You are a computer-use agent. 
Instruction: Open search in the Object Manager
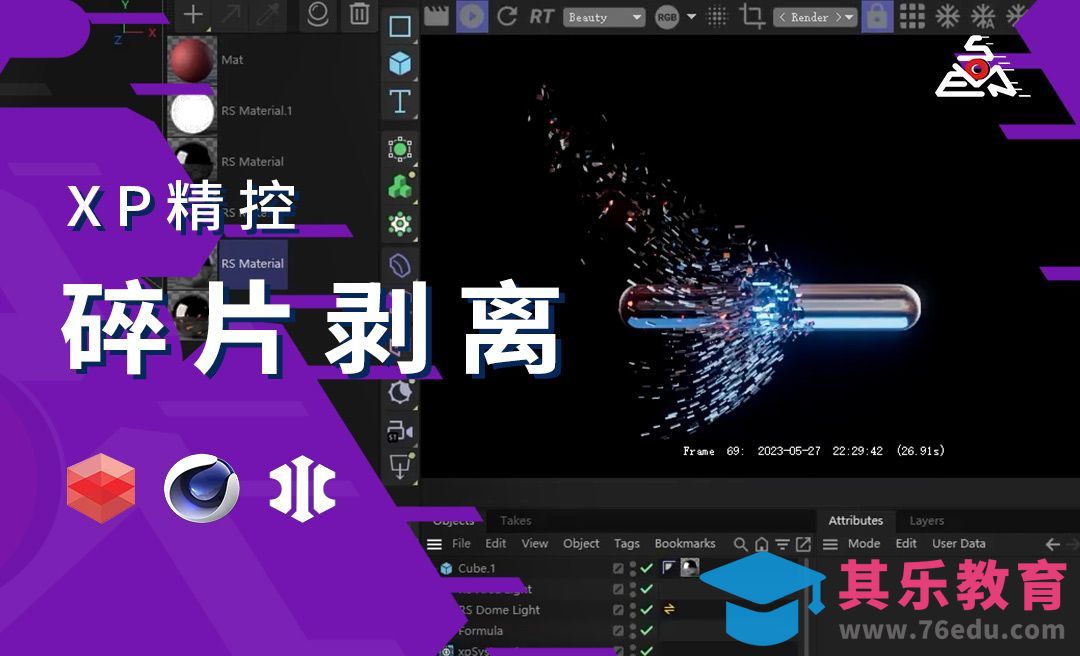click(x=739, y=544)
